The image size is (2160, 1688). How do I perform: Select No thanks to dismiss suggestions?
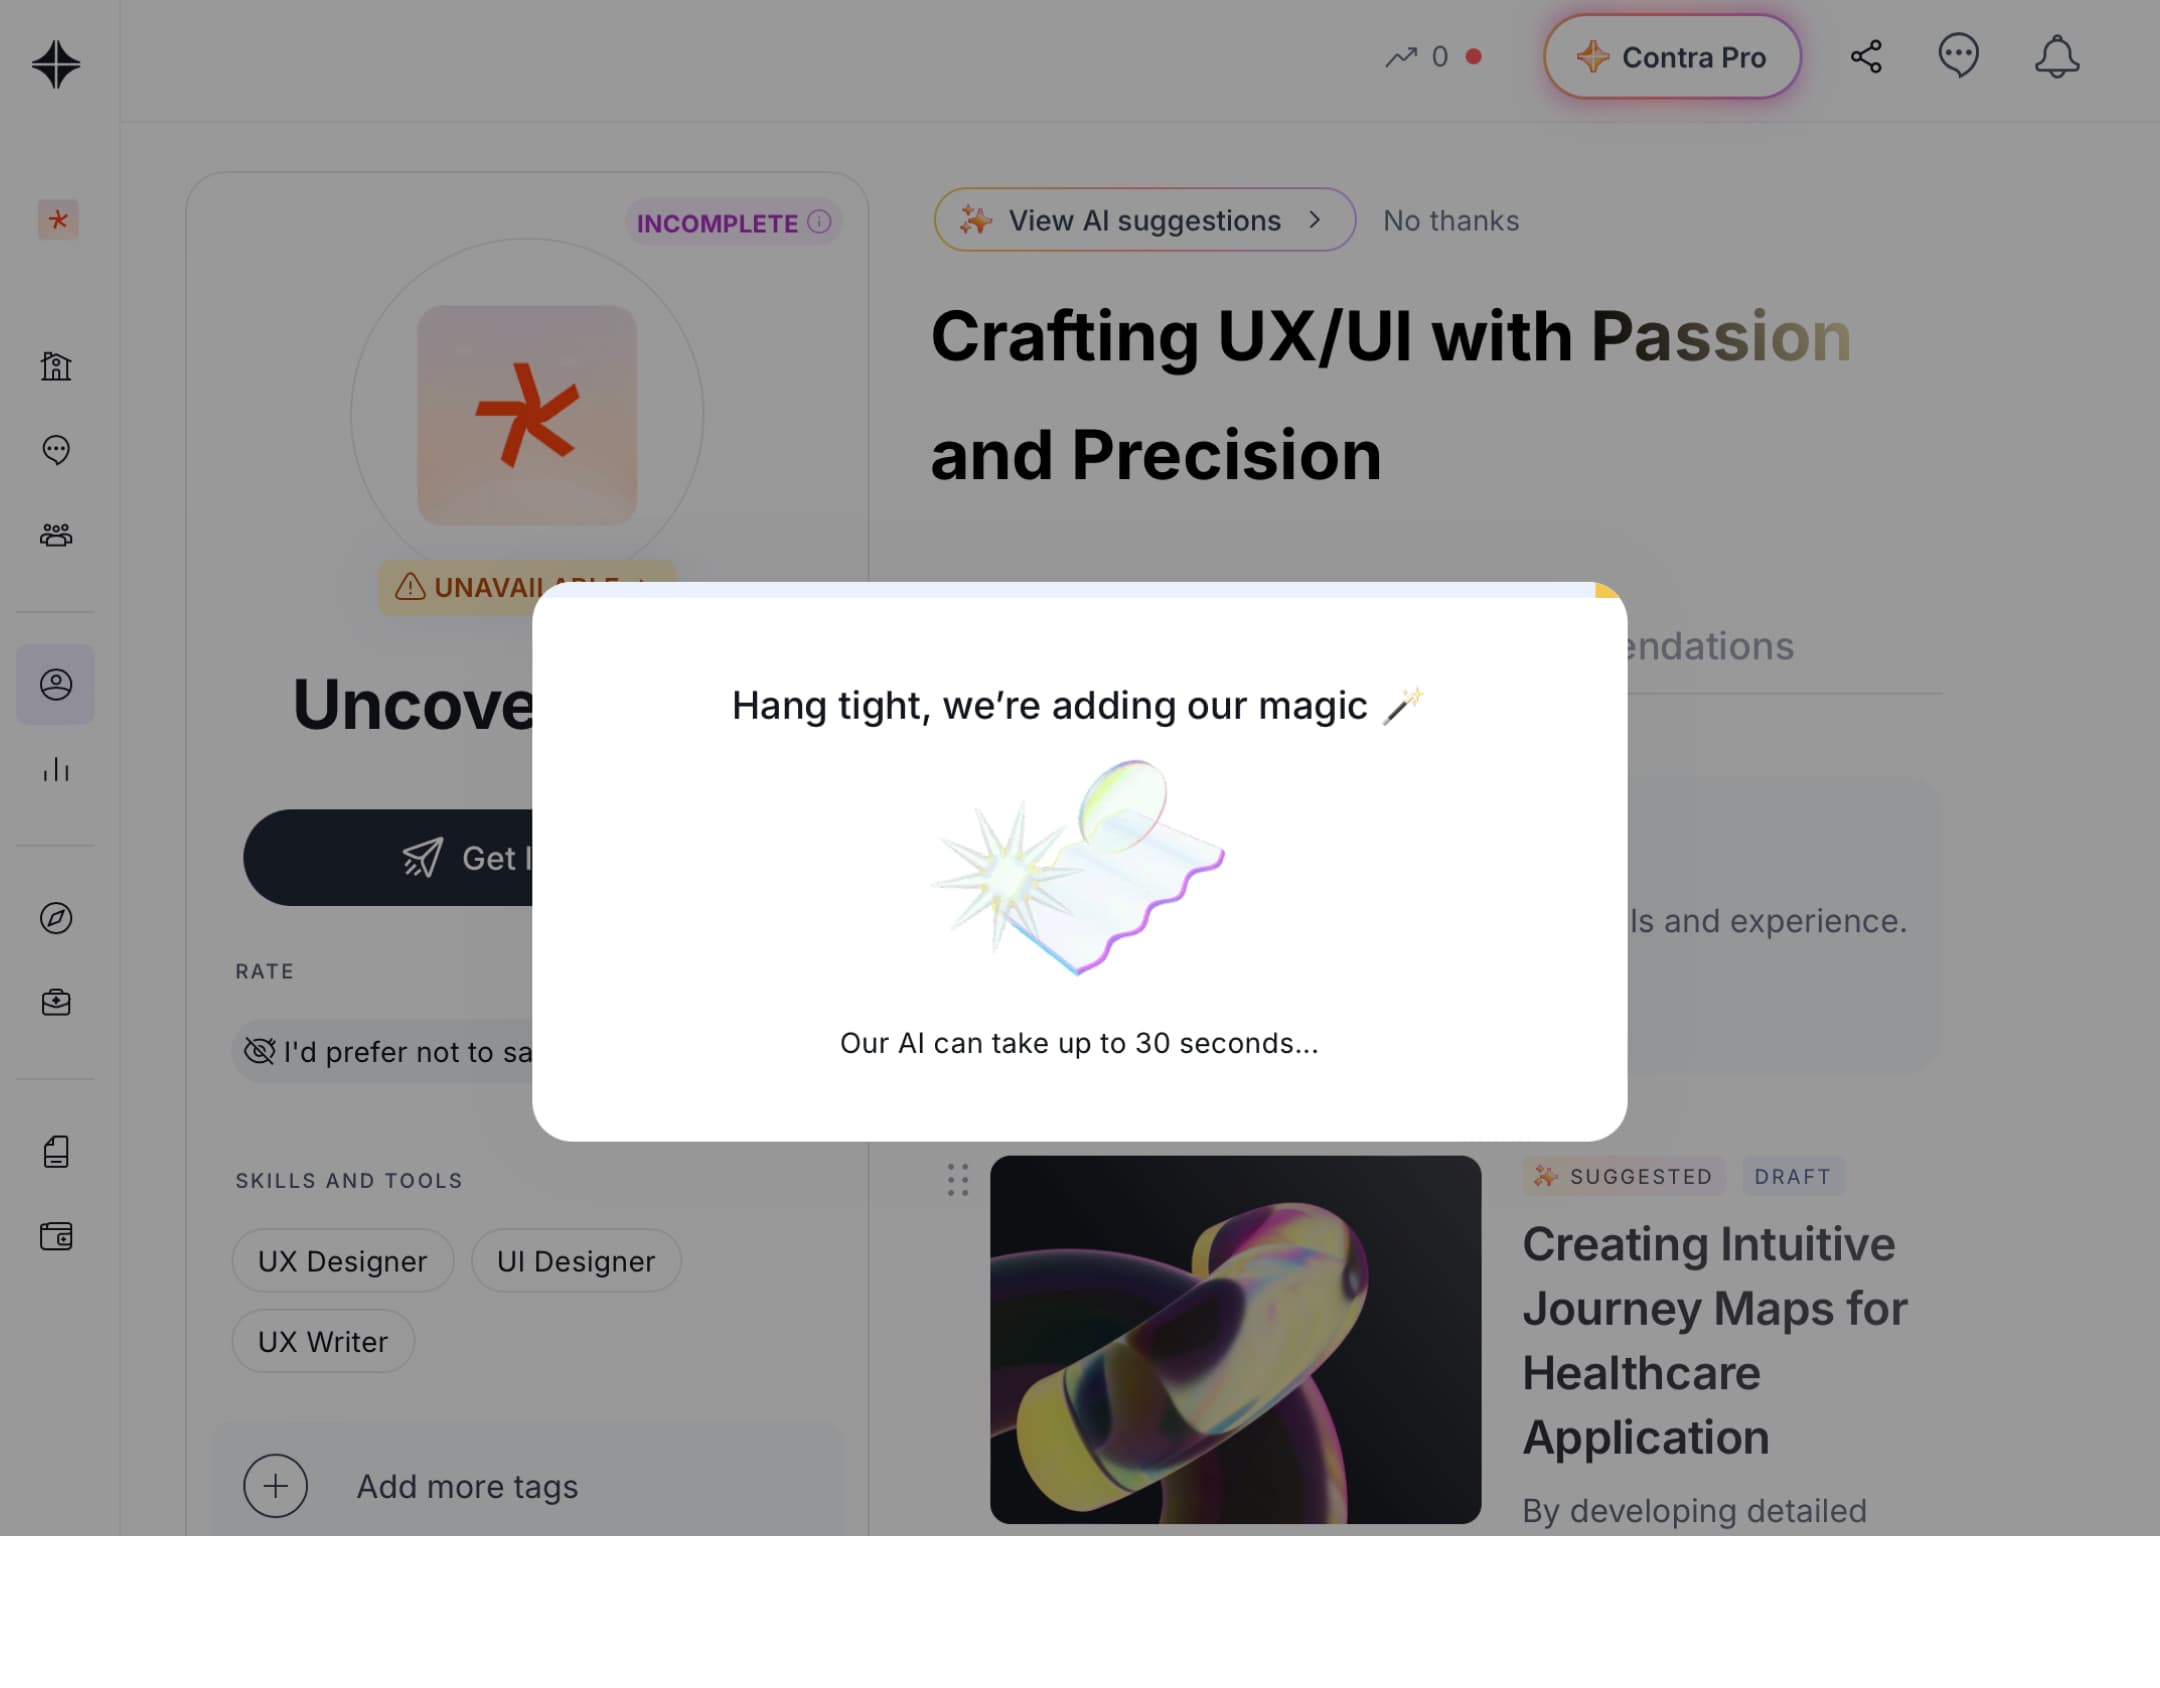point(1450,219)
